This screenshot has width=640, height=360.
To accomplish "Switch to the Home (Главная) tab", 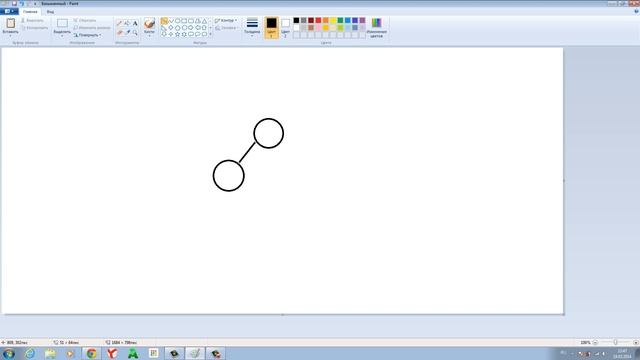I will [30, 12].
